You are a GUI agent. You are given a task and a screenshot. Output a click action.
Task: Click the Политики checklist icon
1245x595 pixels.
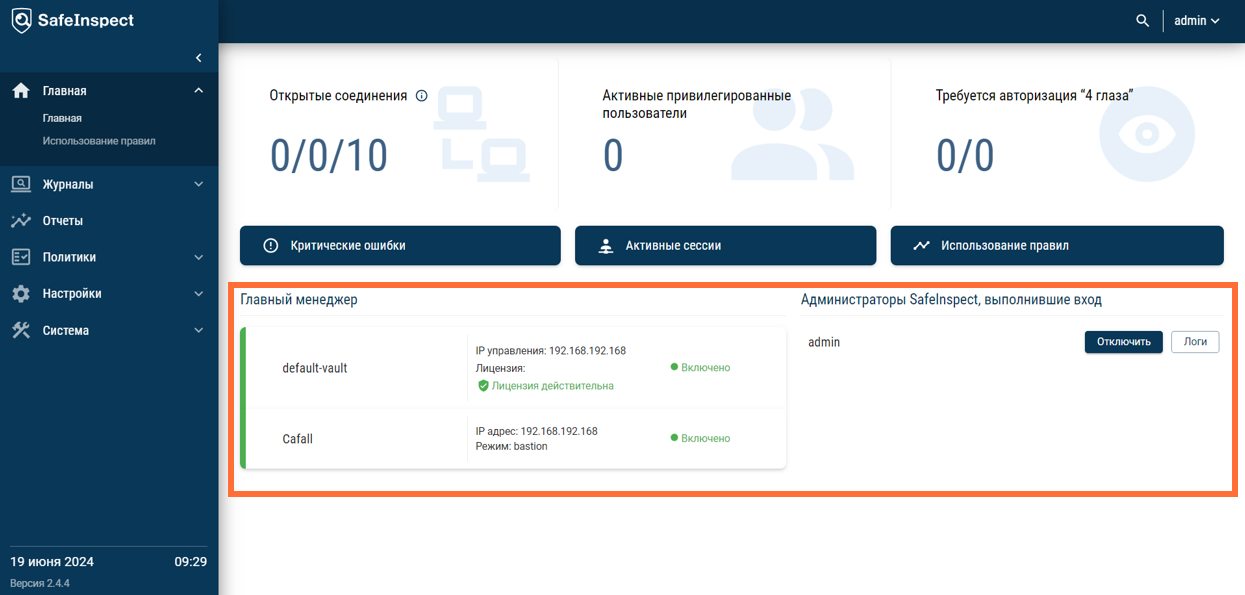pos(21,257)
